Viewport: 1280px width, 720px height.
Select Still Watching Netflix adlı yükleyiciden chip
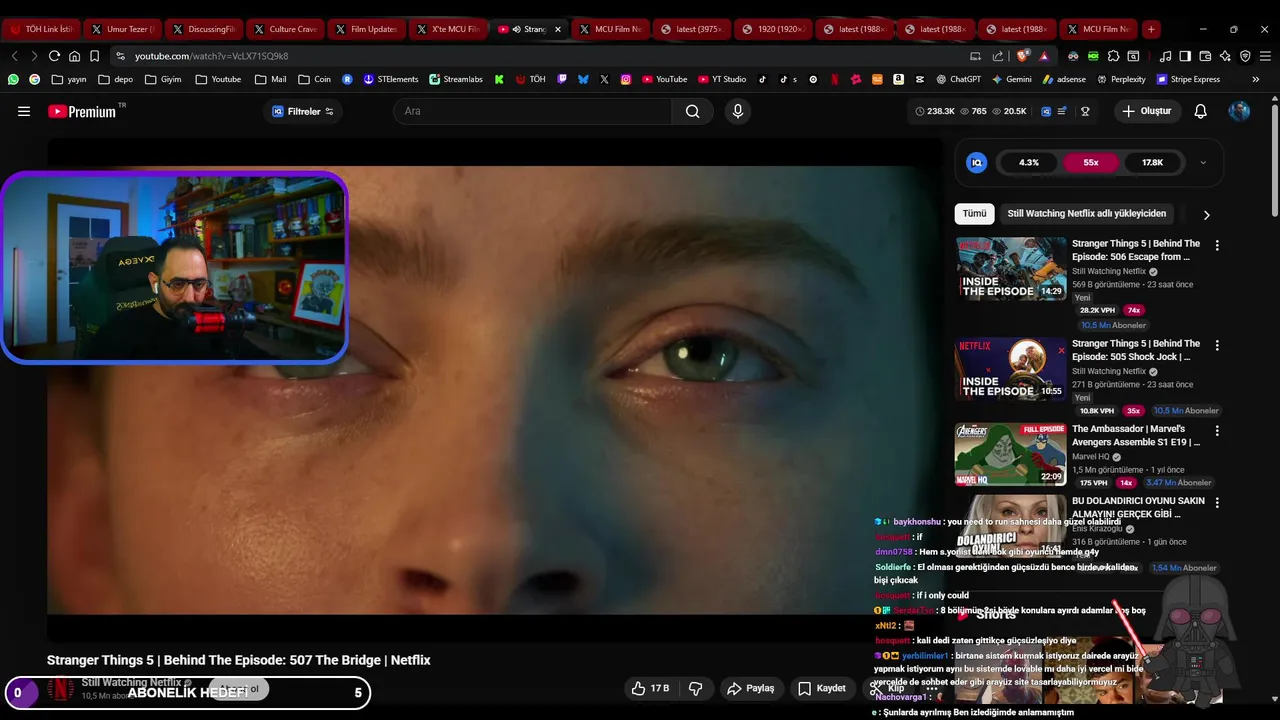pos(1086,213)
